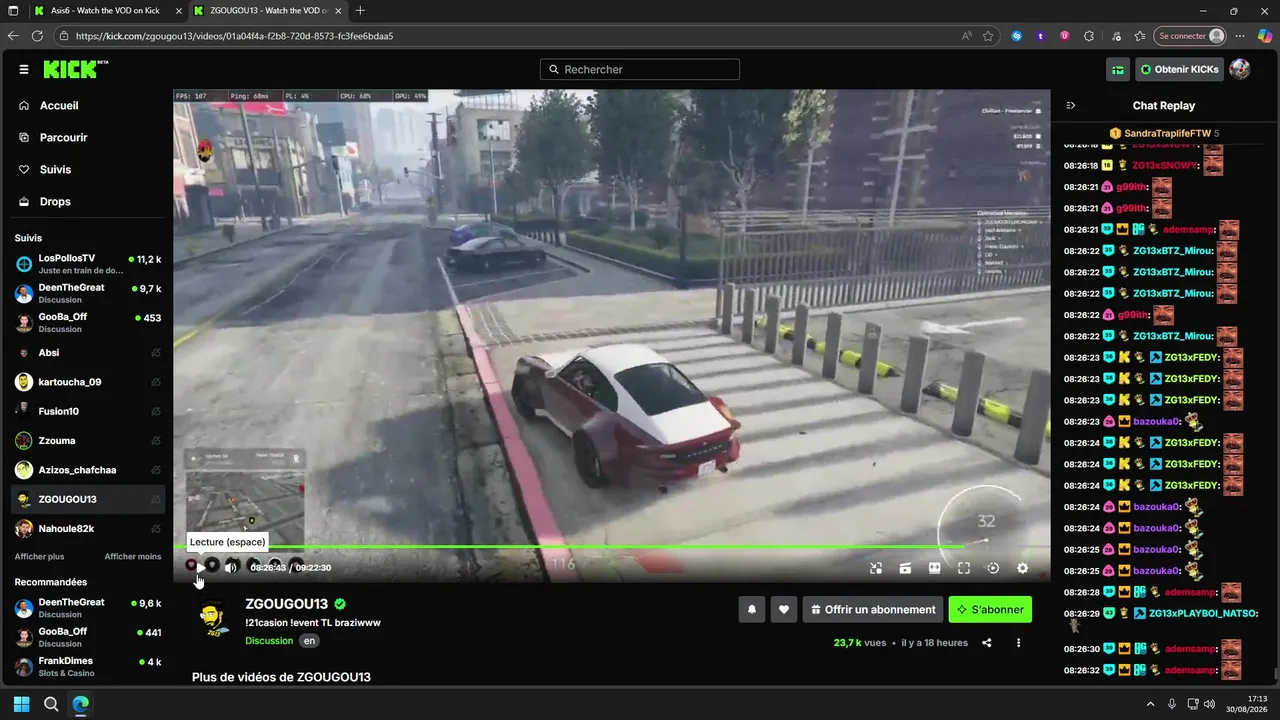Seek on the green video progress bar
This screenshot has width=1280, height=720.
(x=611, y=546)
